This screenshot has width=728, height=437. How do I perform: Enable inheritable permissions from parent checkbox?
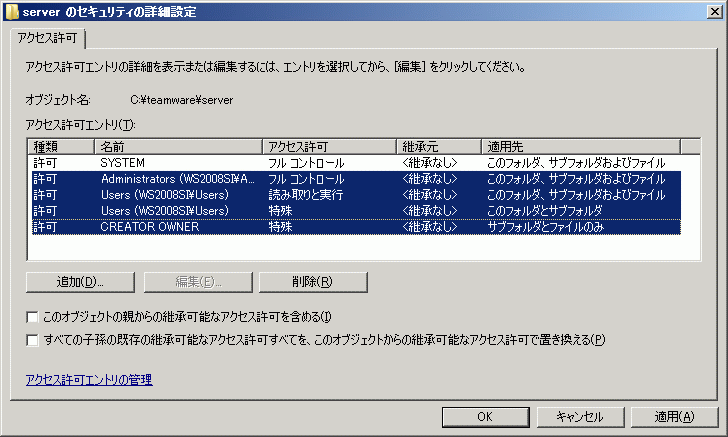[x=32, y=317]
